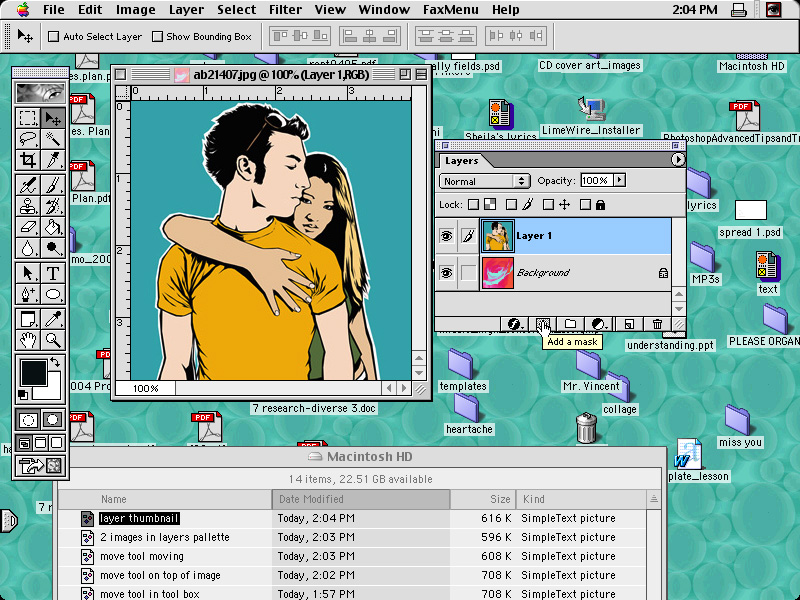Click Delete layer trash icon in Layers
Viewport: 800px width, 600px height.
tap(657, 324)
